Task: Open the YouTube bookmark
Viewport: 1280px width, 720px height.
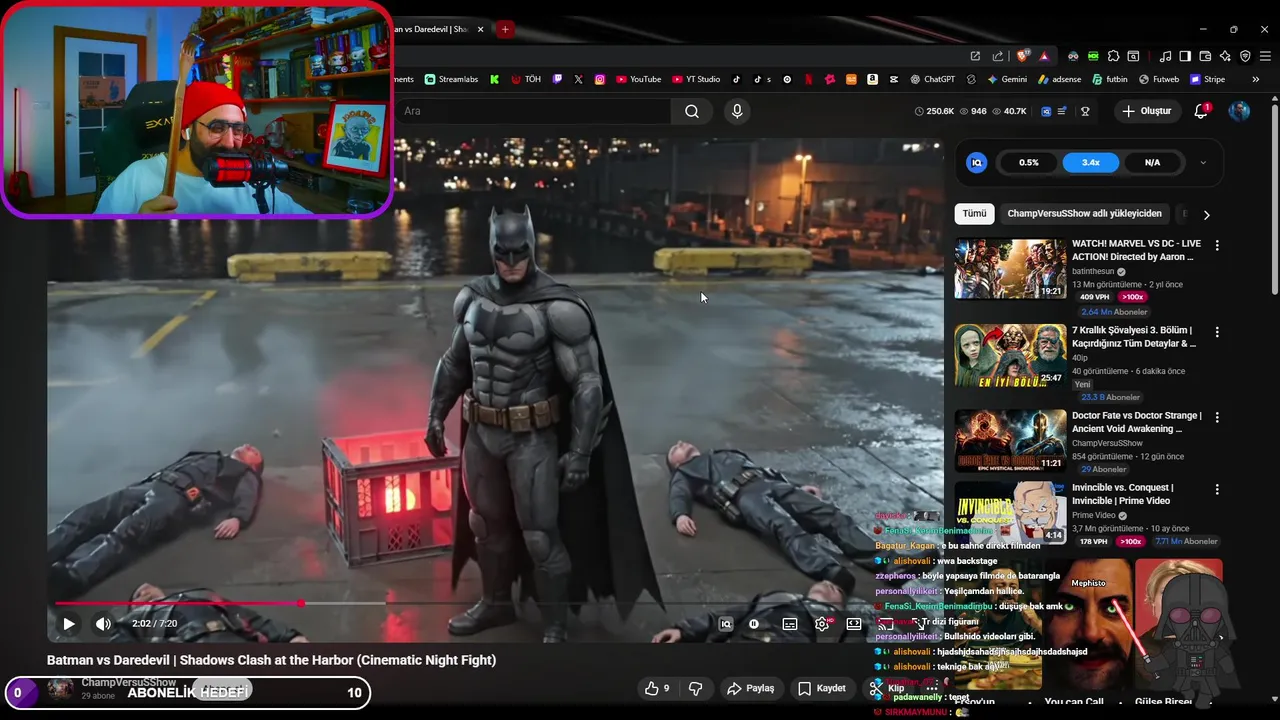Action: tap(638, 79)
